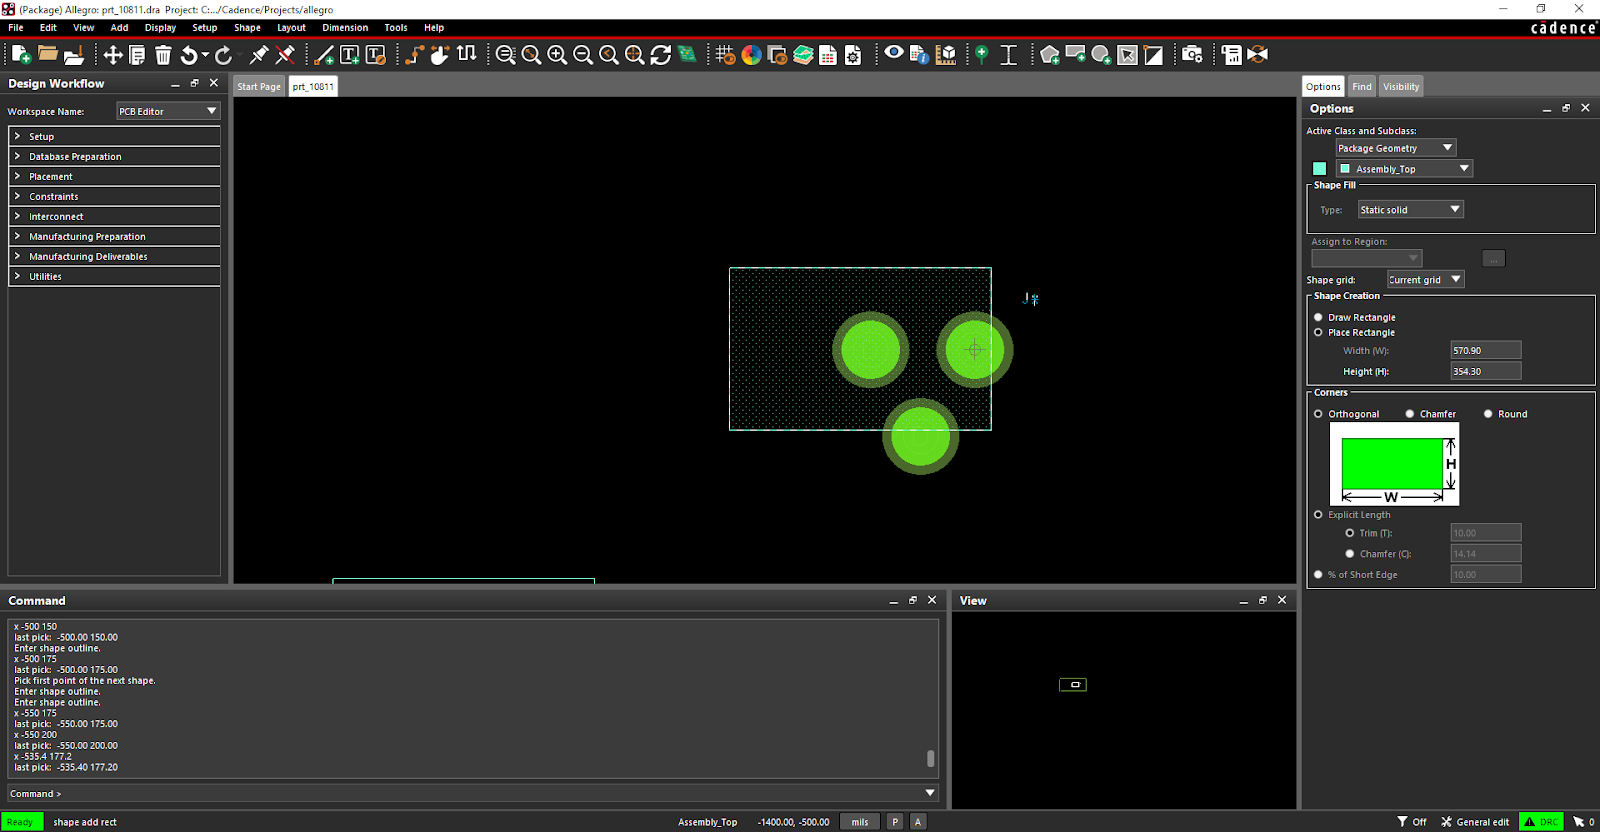
Task: Select the Trim (T) radio button
Action: (x=1350, y=533)
